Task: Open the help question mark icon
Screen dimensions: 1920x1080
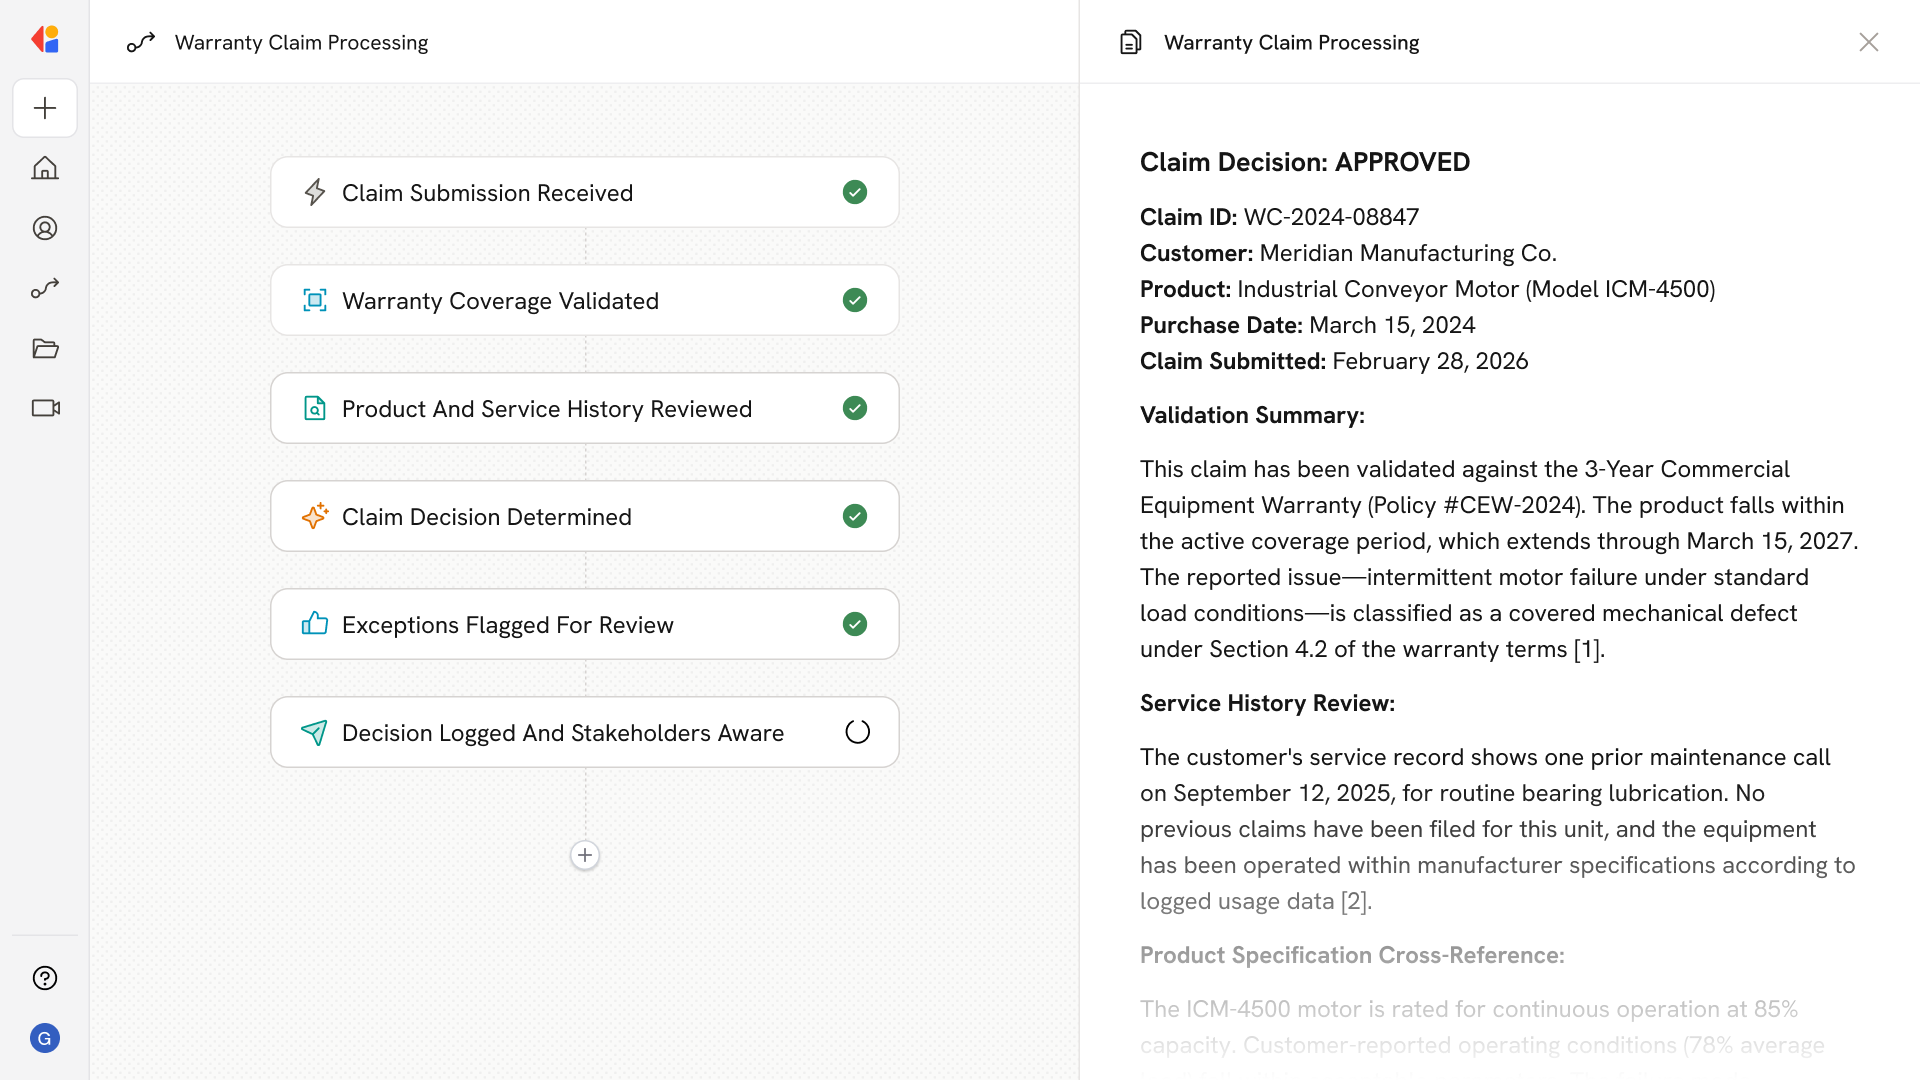Action: 45,978
